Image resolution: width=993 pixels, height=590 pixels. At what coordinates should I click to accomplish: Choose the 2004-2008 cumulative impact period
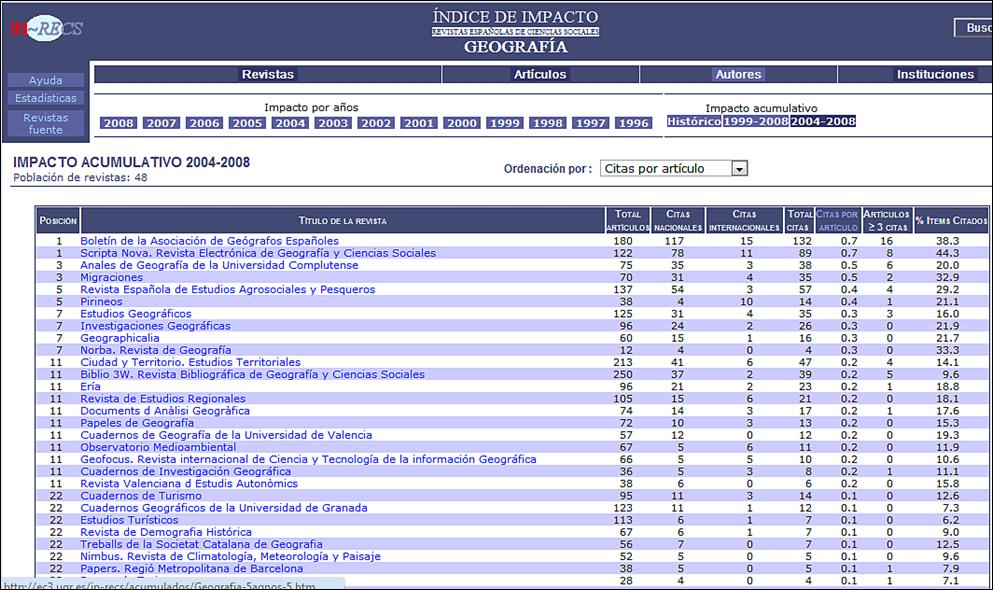pos(823,122)
